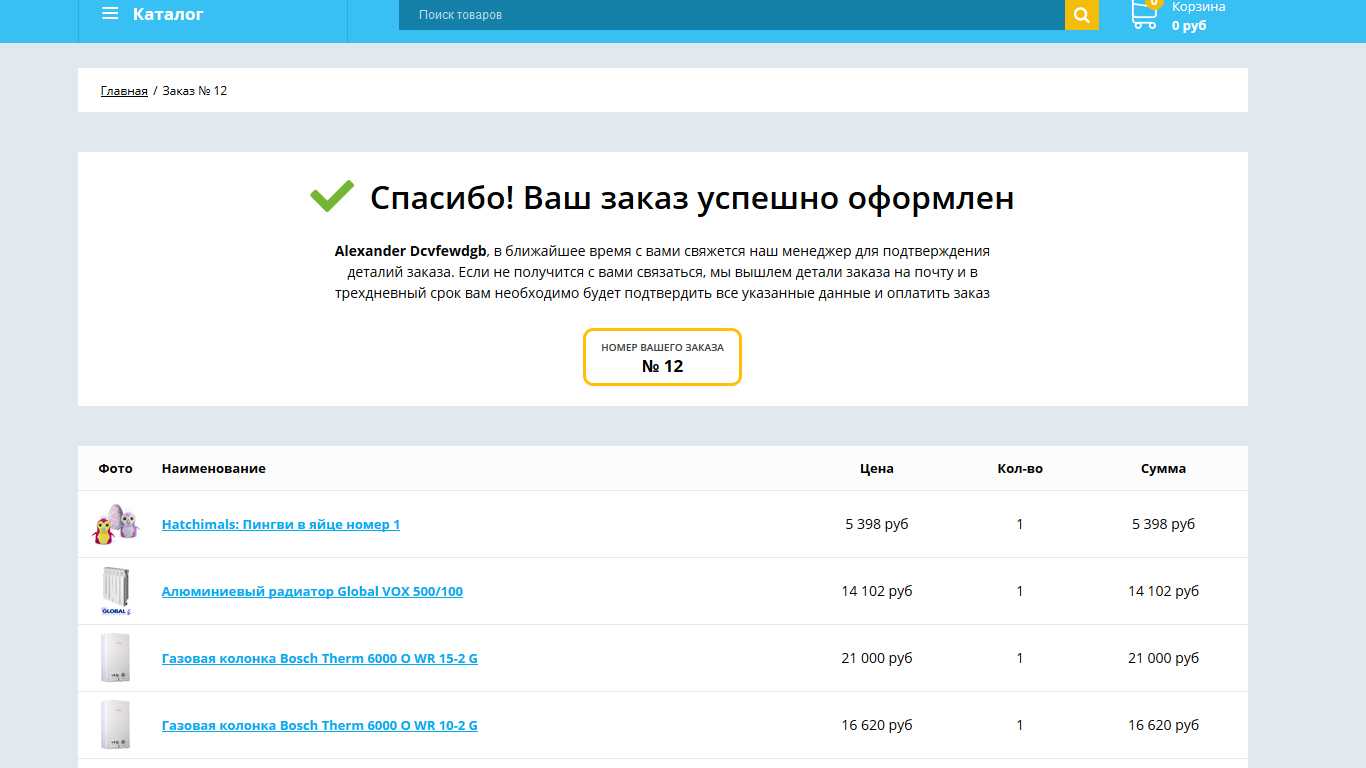Open Газовая колонка Bosch Therm 6000 O WR 10-2 G
The image size is (1366, 768).
coord(320,725)
